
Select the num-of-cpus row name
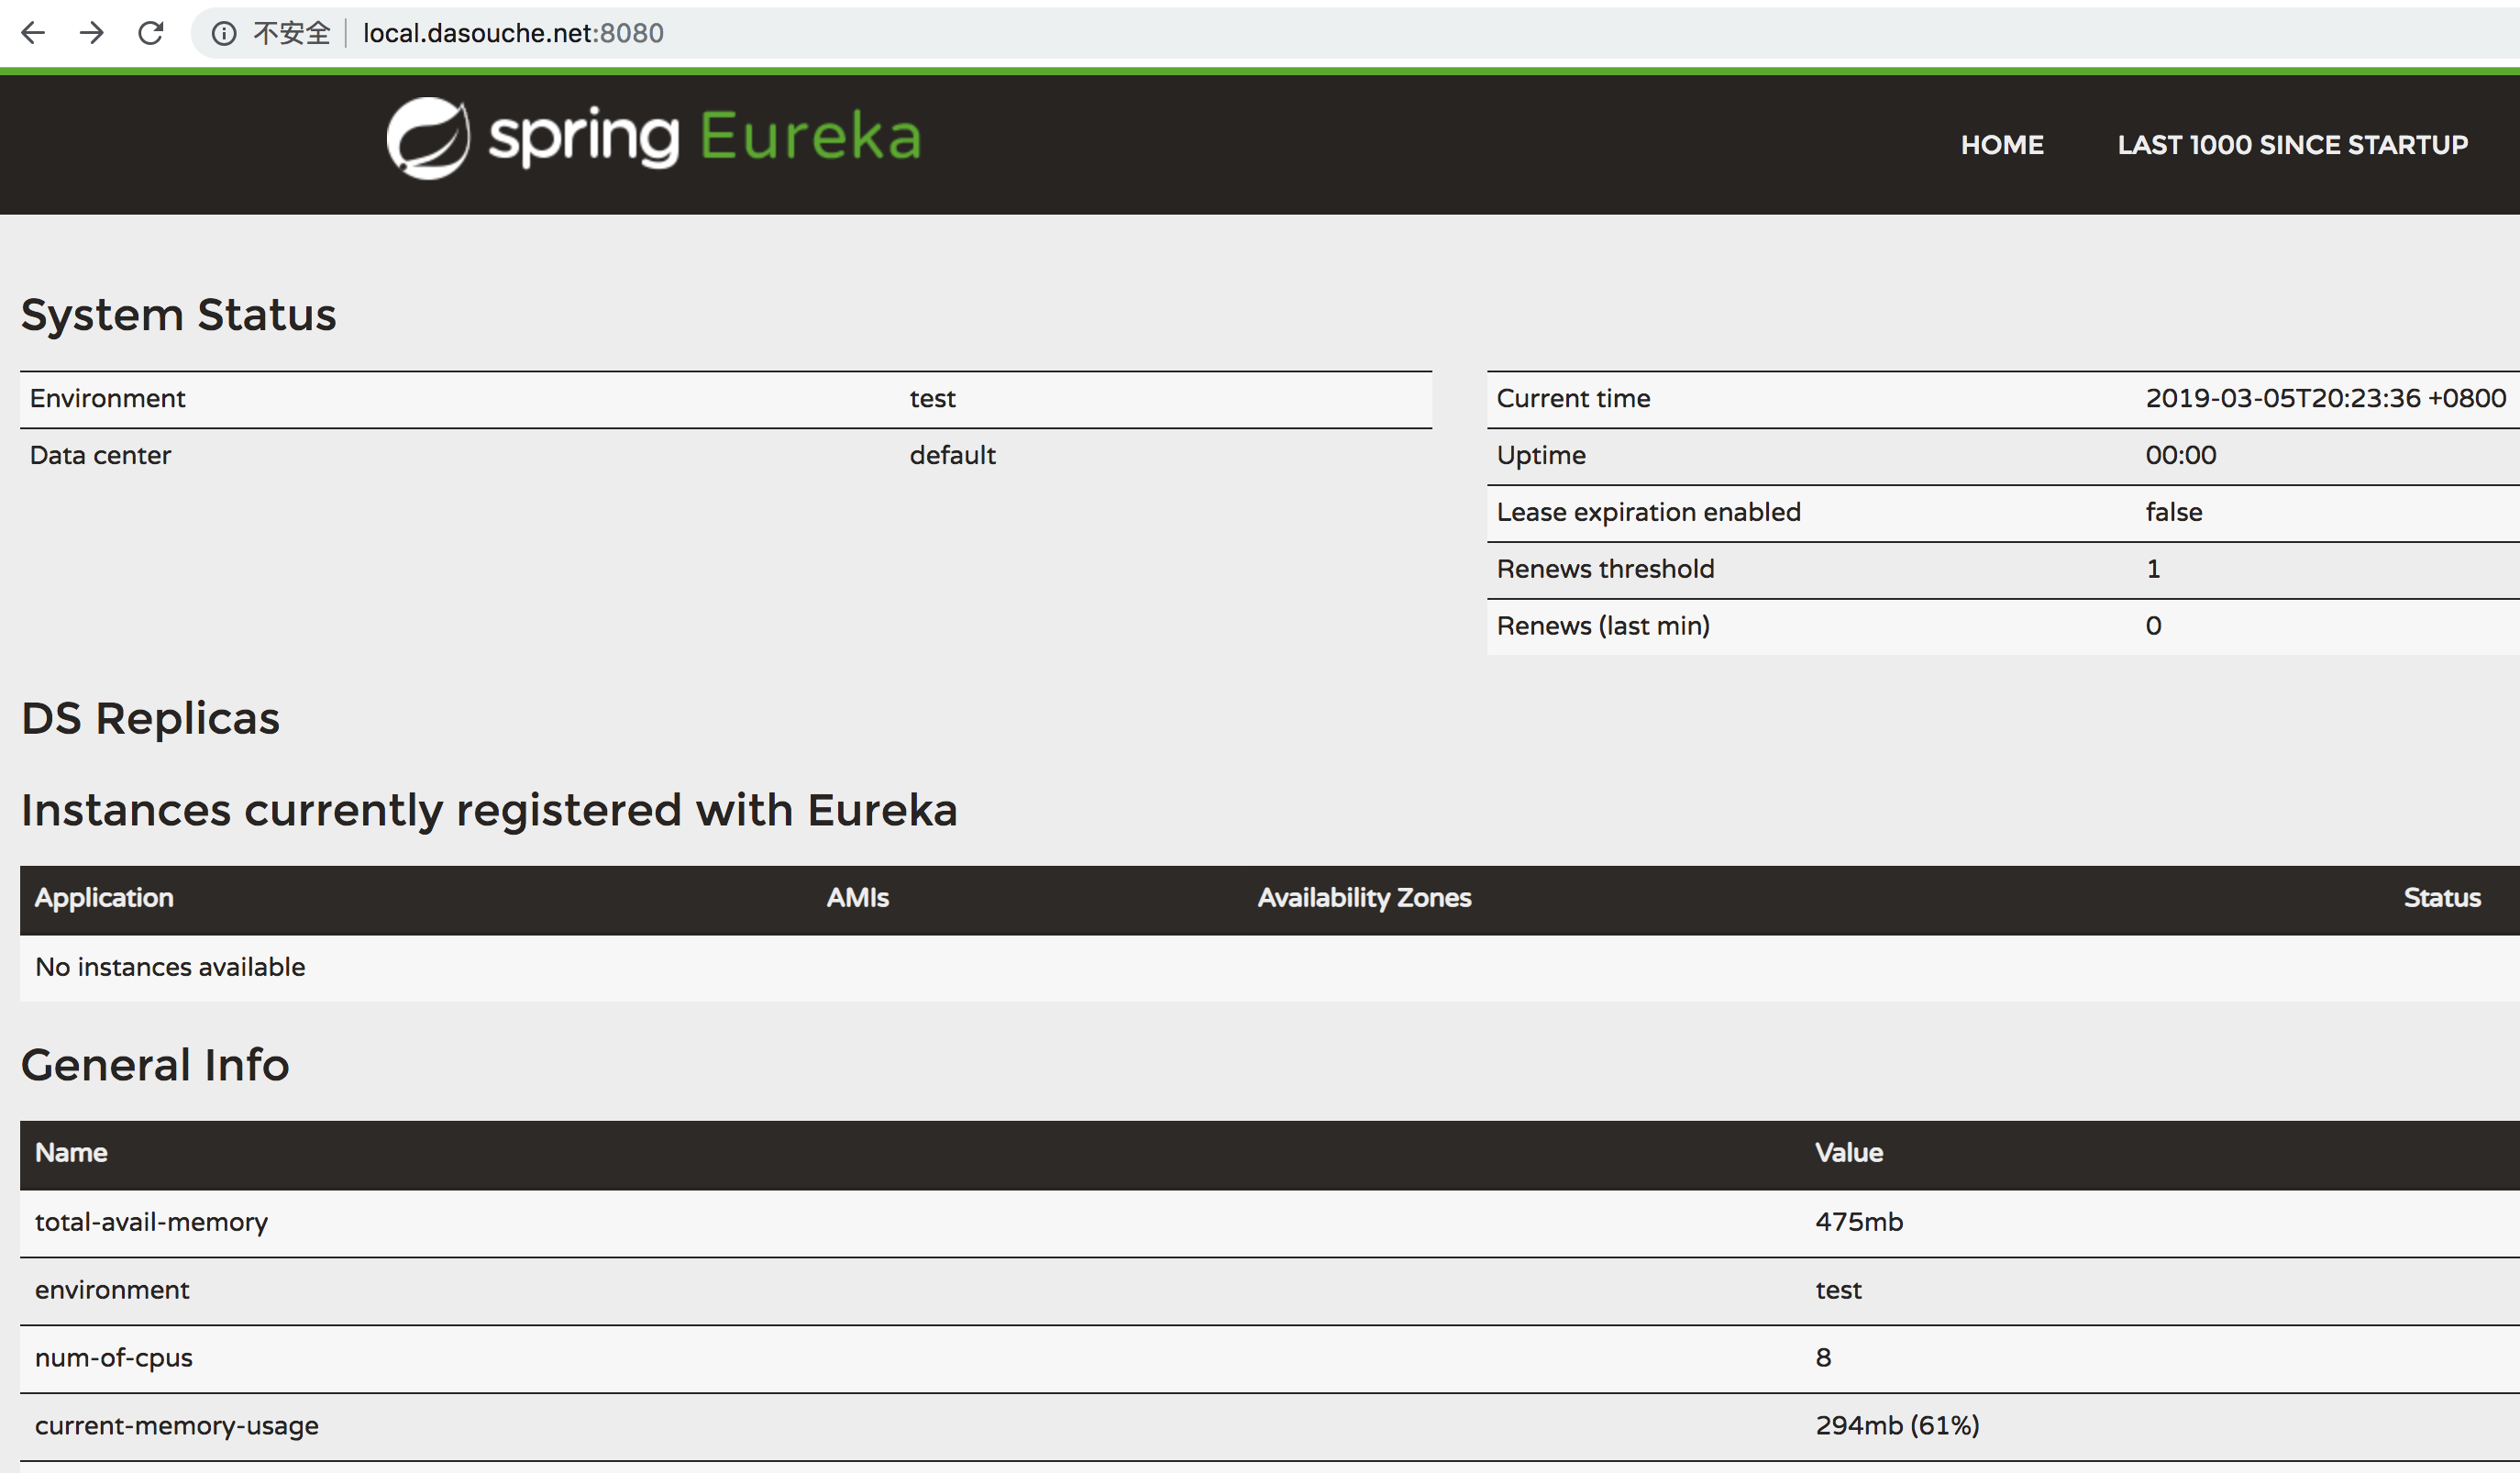(114, 1358)
